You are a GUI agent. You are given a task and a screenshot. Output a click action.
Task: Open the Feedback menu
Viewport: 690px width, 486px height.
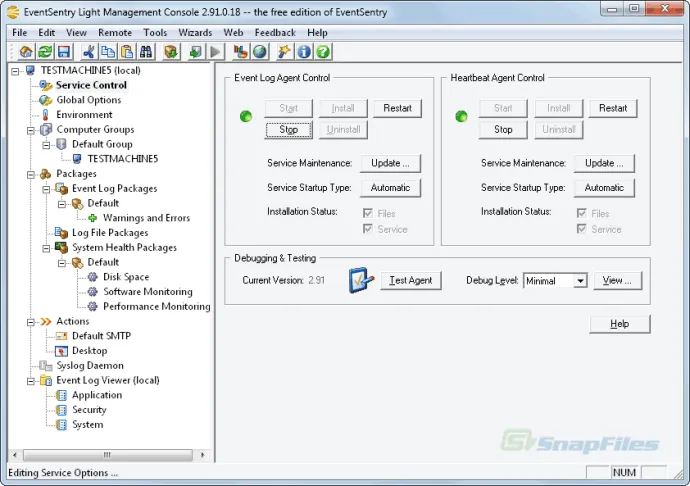[x=275, y=33]
